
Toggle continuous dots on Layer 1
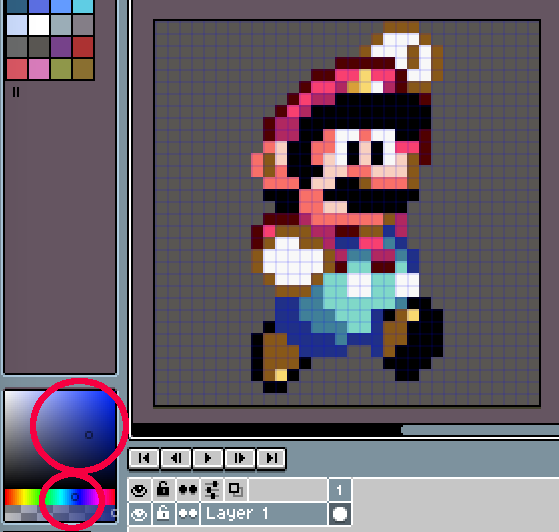pos(188,514)
